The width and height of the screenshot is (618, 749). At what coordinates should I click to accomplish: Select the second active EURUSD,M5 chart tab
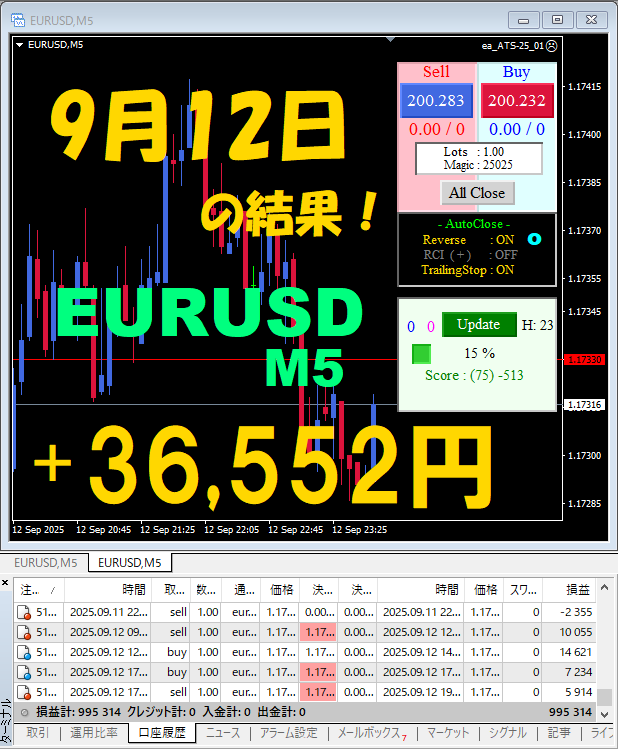pyautogui.click(x=130, y=563)
